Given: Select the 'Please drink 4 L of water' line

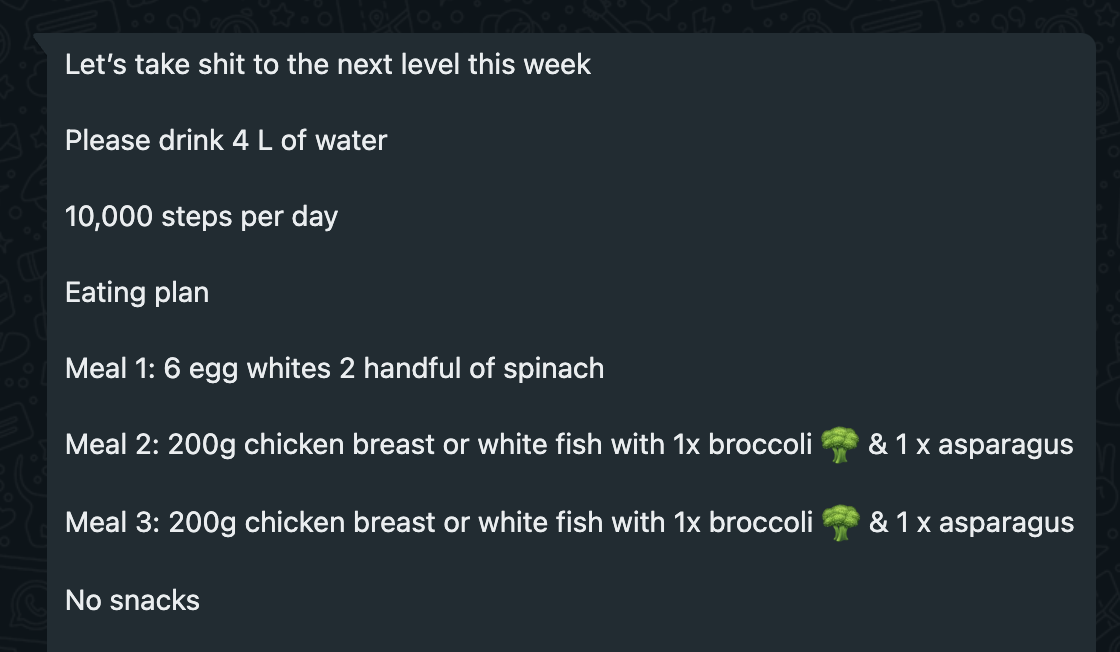Looking at the screenshot, I should pyautogui.click(x=226, y=141).
